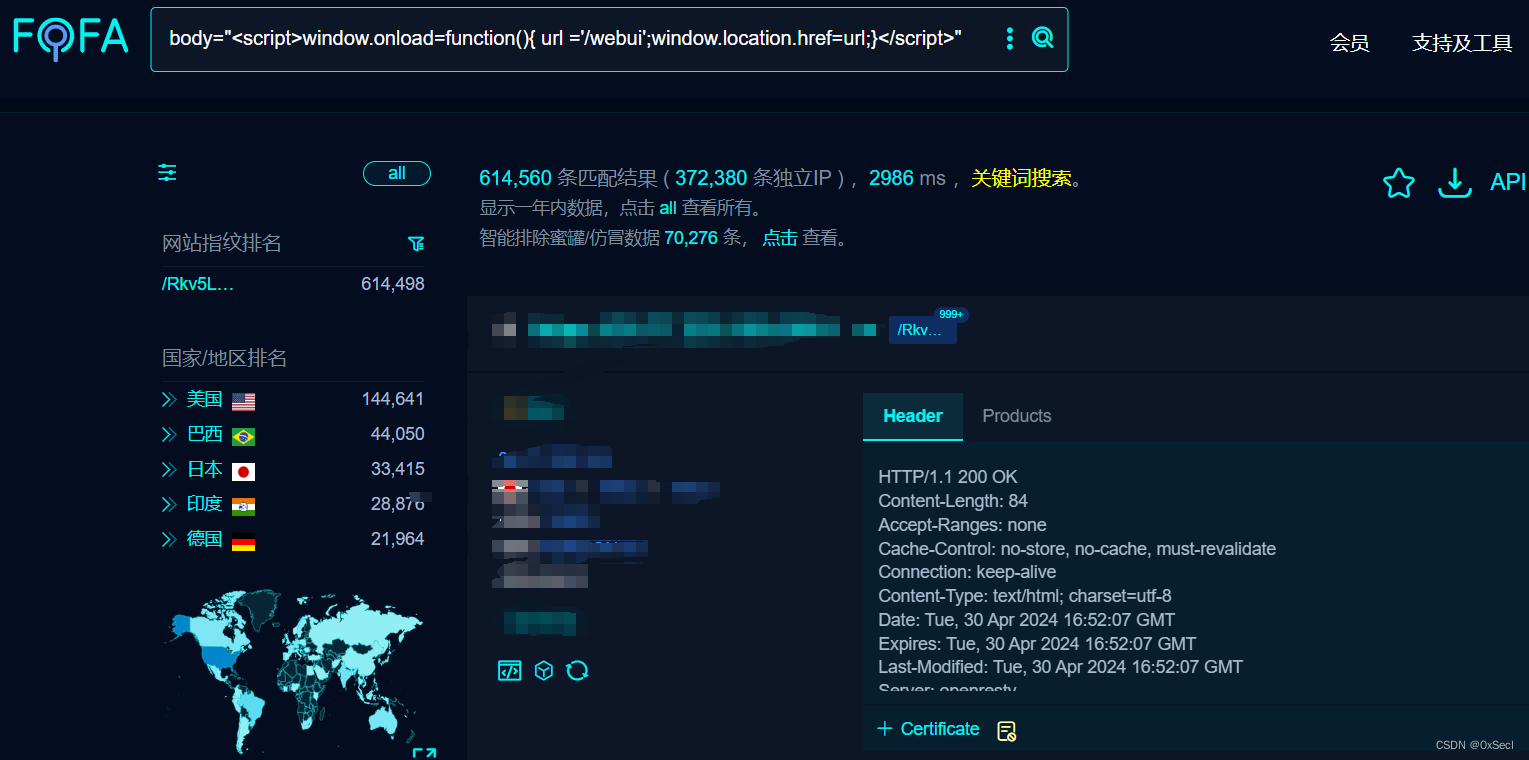Click the cube icon under the result
This screenshot has width=1529, height=760.
pyautogui.click(x=543, y=671)
